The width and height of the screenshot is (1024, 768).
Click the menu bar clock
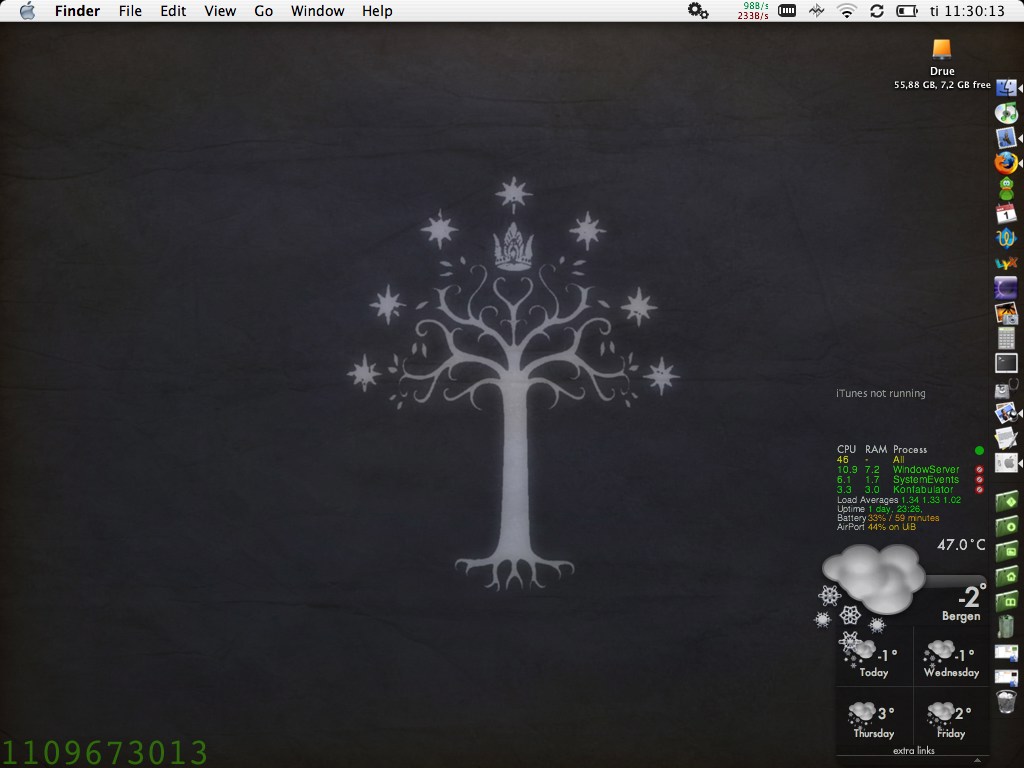[966, 11]
